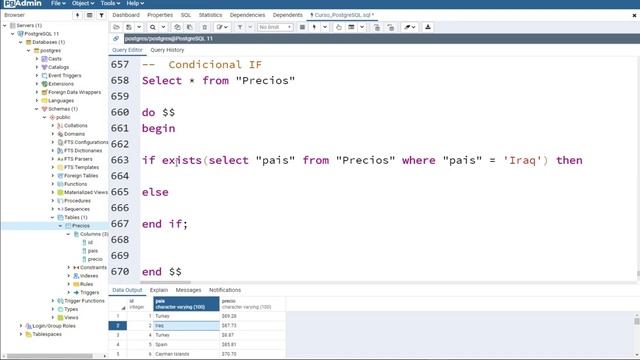Open the Query History tab
The height and width of the screenshot is (360, 640).
point(167,50)
